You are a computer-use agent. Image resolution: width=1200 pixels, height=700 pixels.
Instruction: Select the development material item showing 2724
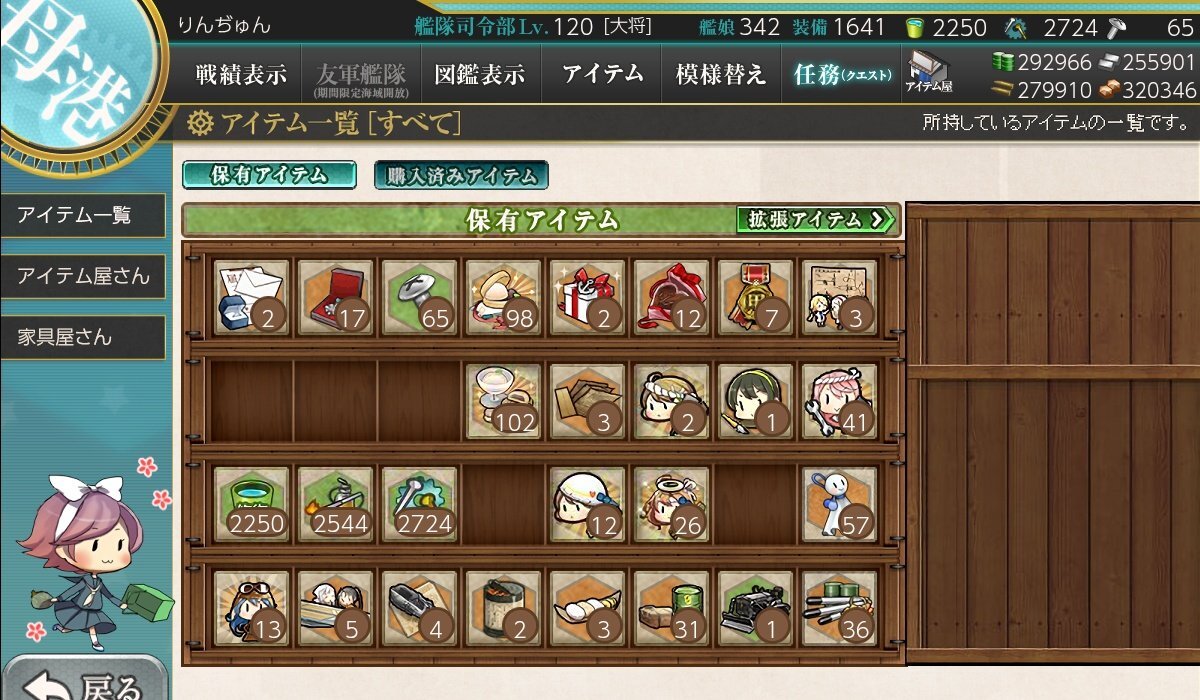pos(420,504)
